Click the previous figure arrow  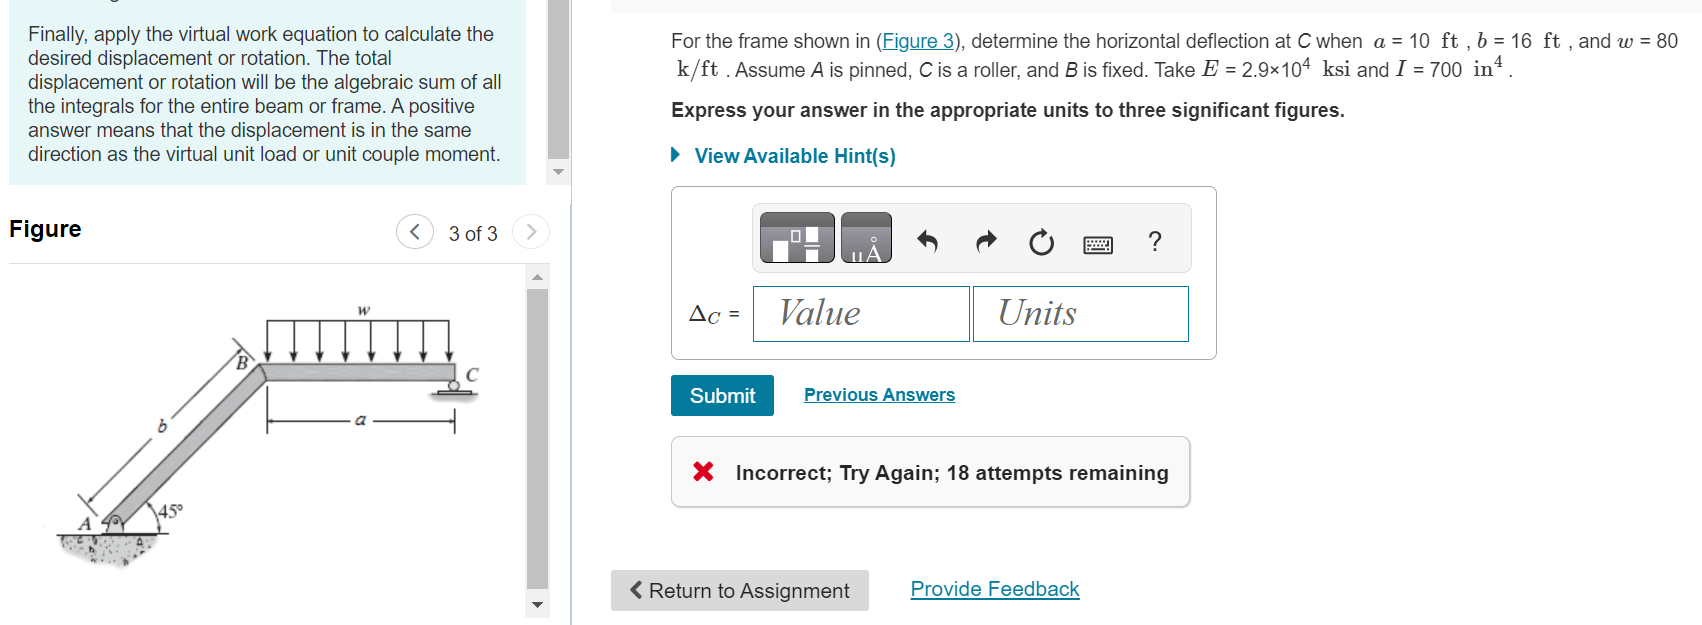coord(414,231)
